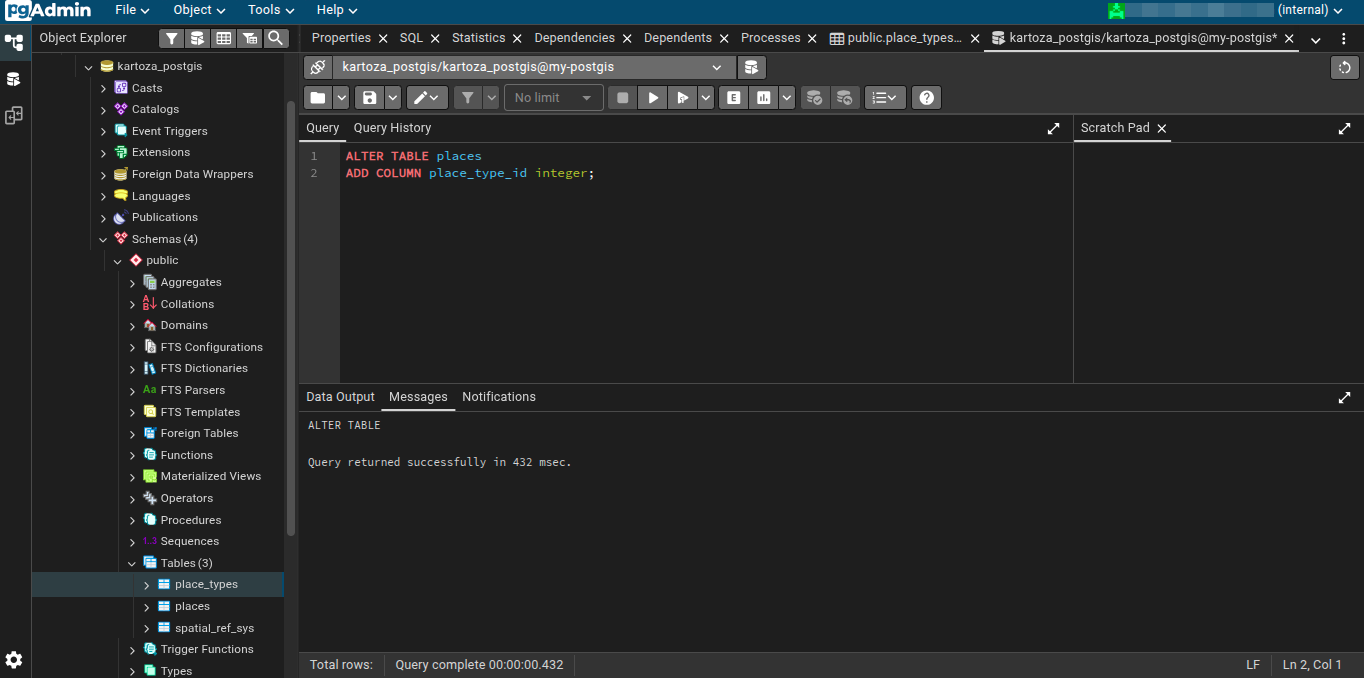The height and width of the screenshot is (678, 1364).
Task: Maximize the Scratch Pad panel
Action: [1344, 129]
